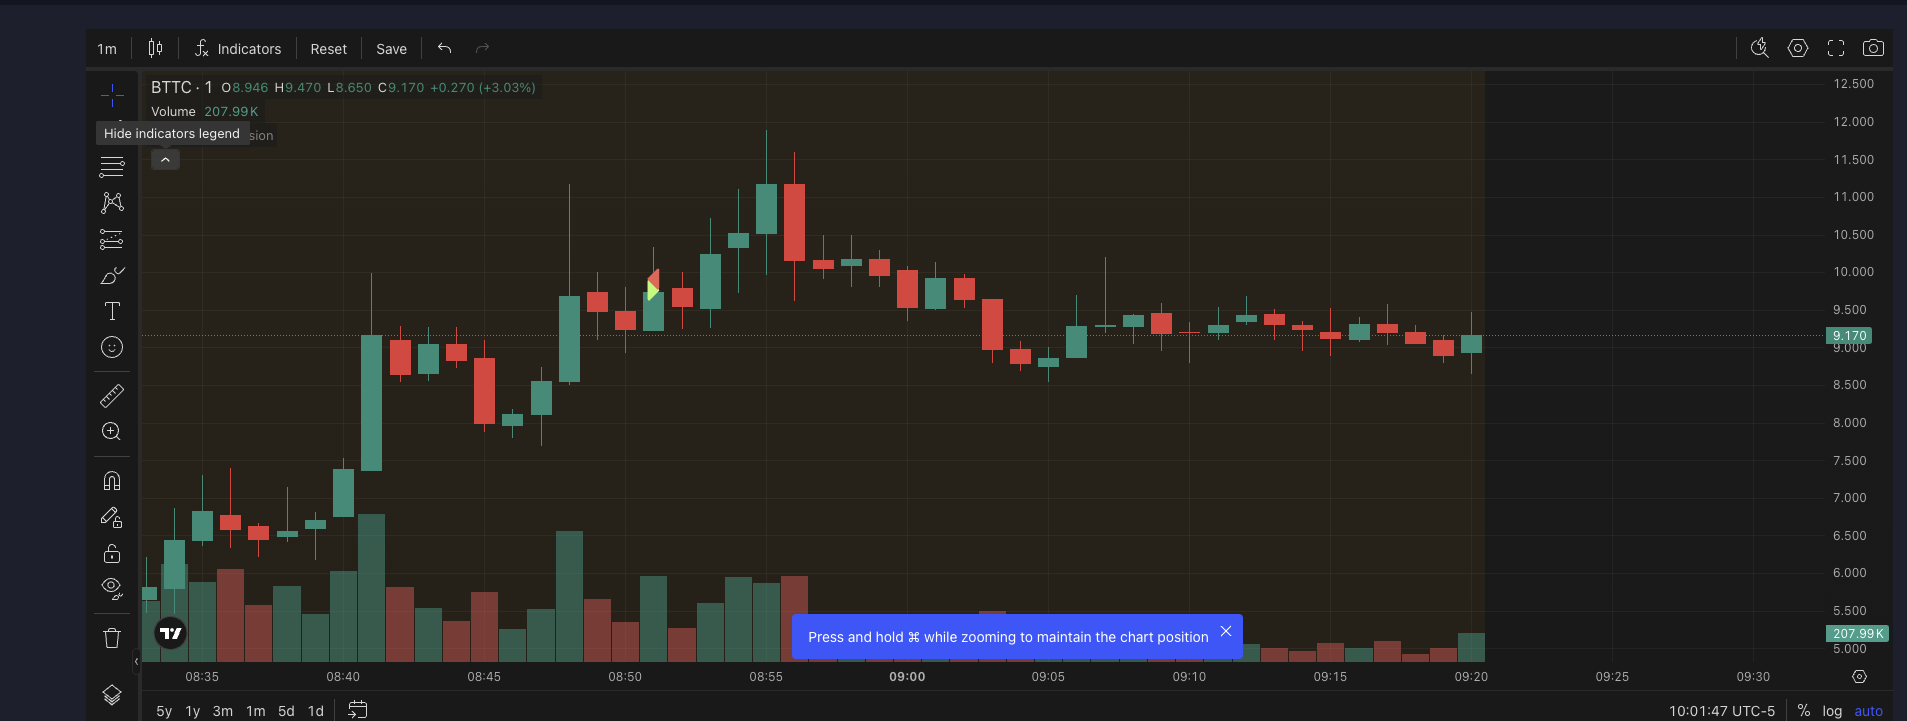The width and height of the screenshot is (1907, 721).
Task: Toggle log scale on price axis
Action: 1832,711
